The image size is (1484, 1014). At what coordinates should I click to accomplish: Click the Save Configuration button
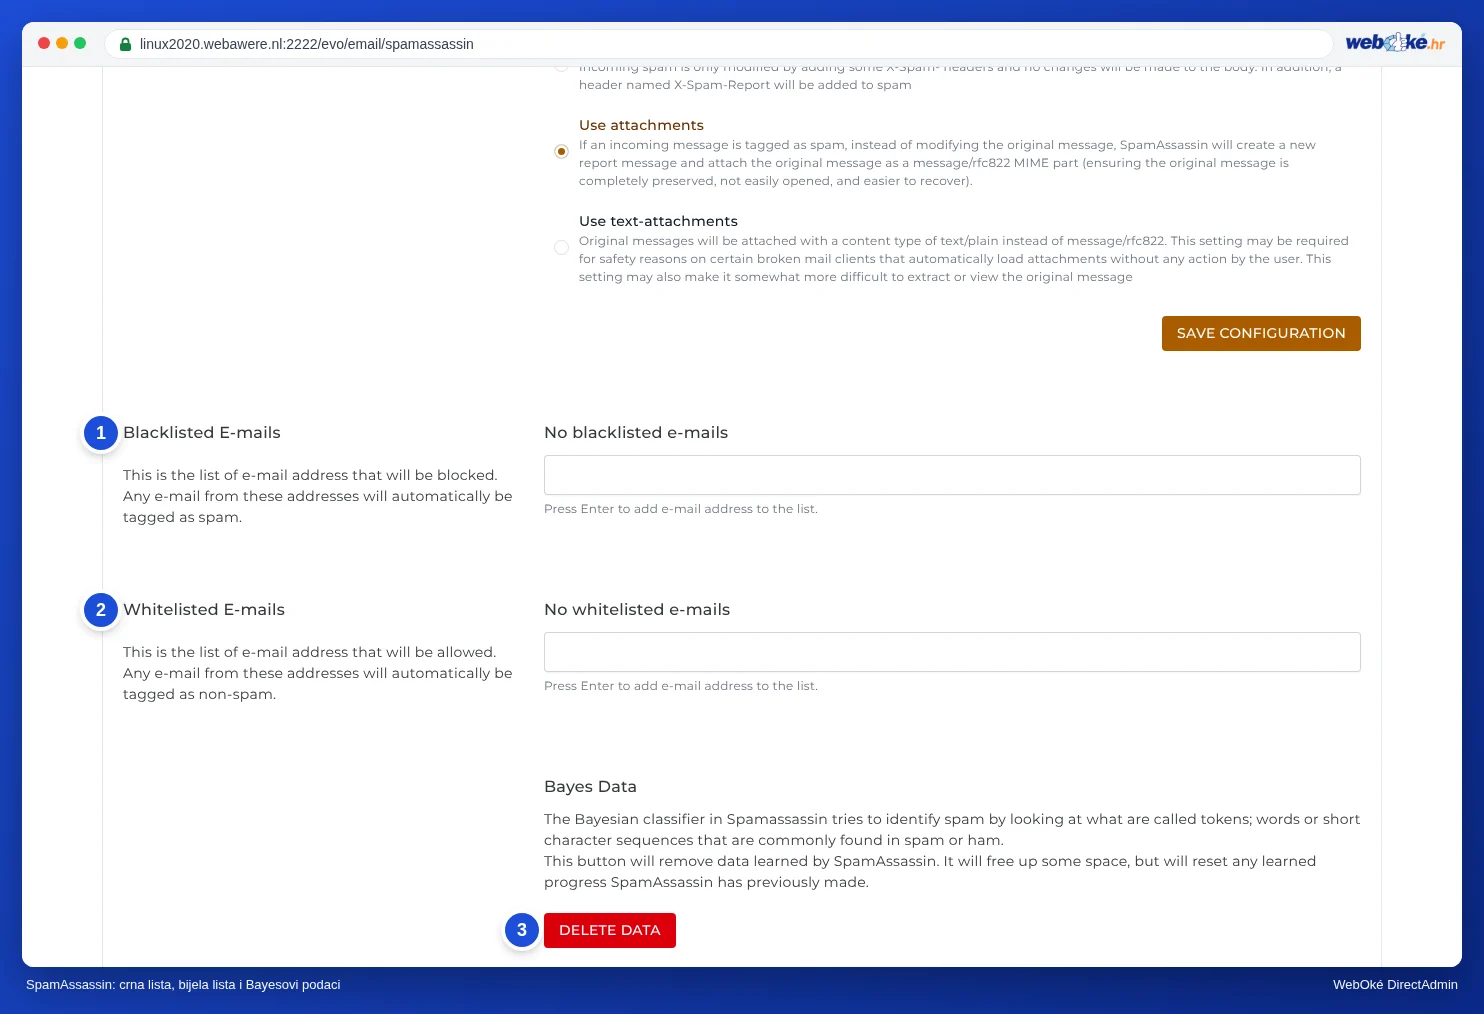pyautogui.click(x=1261, y=334)
